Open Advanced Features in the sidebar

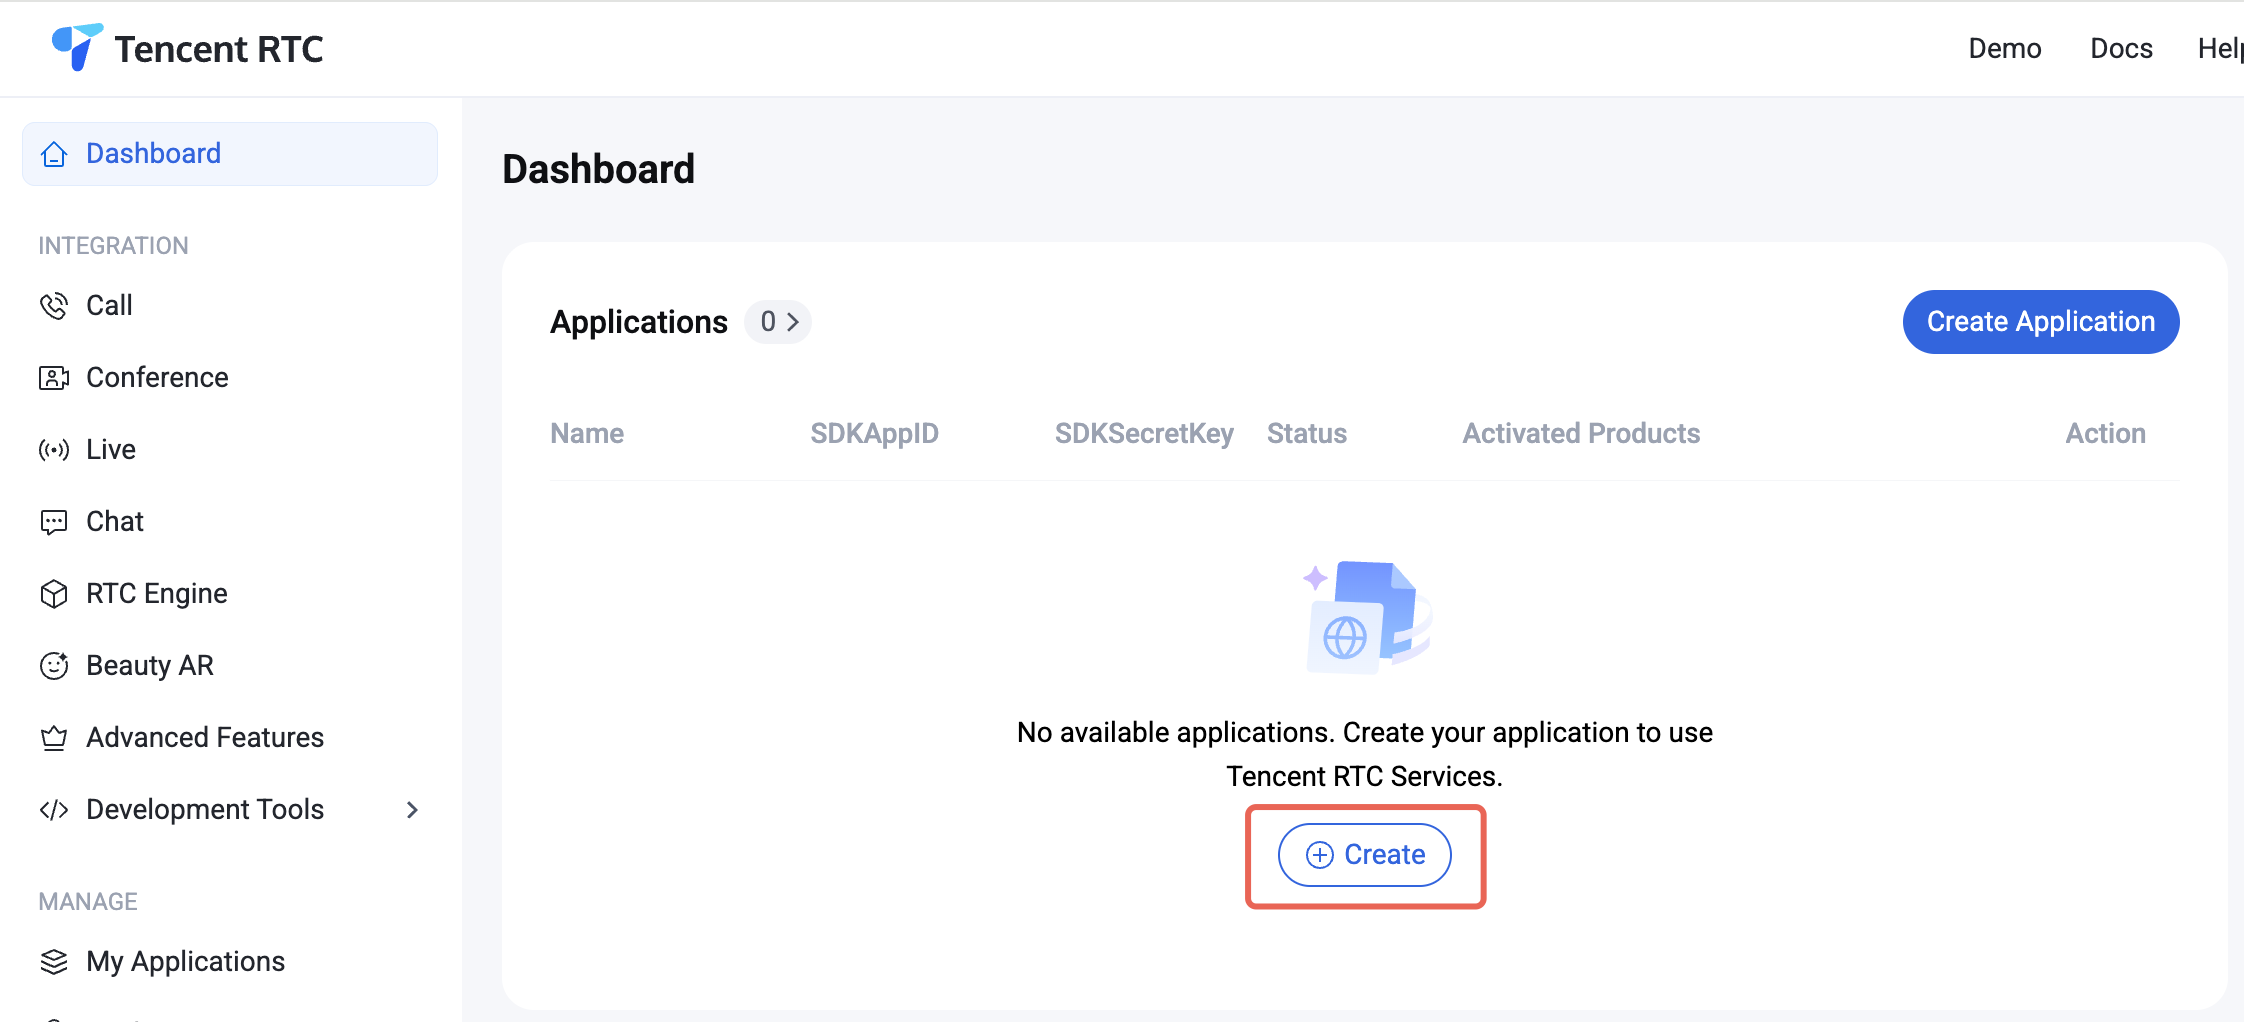(x=230, y=738)
